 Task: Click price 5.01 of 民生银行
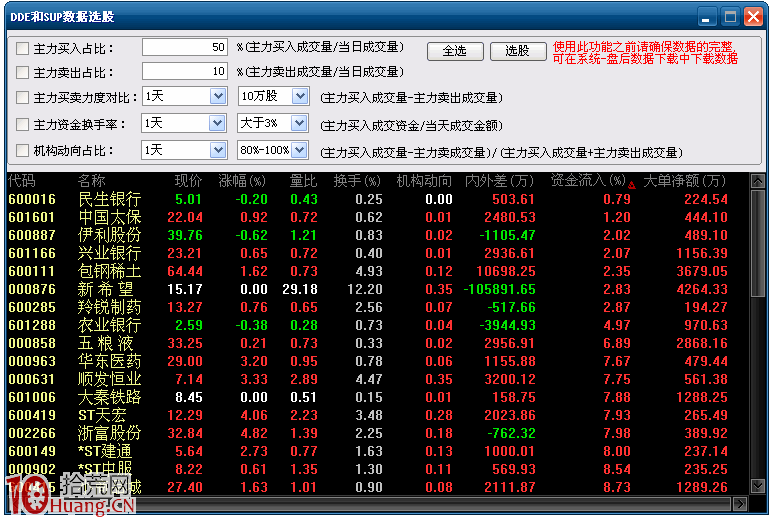tap(189, 199)
